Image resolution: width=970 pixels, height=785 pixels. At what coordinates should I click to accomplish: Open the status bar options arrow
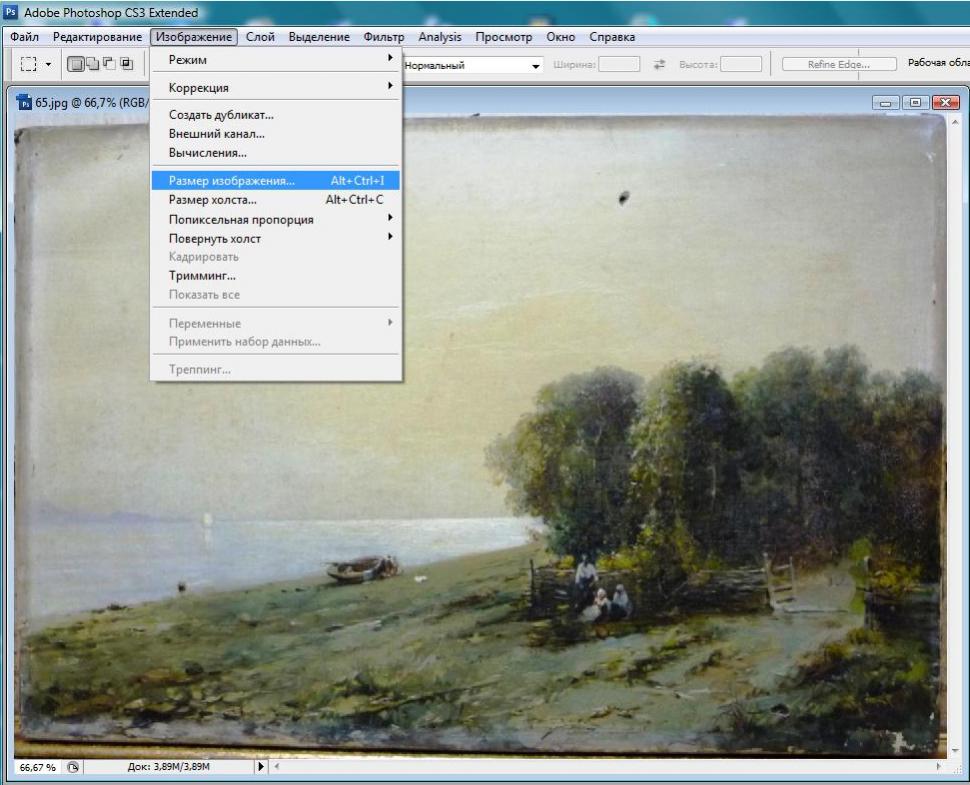[261, 767]
